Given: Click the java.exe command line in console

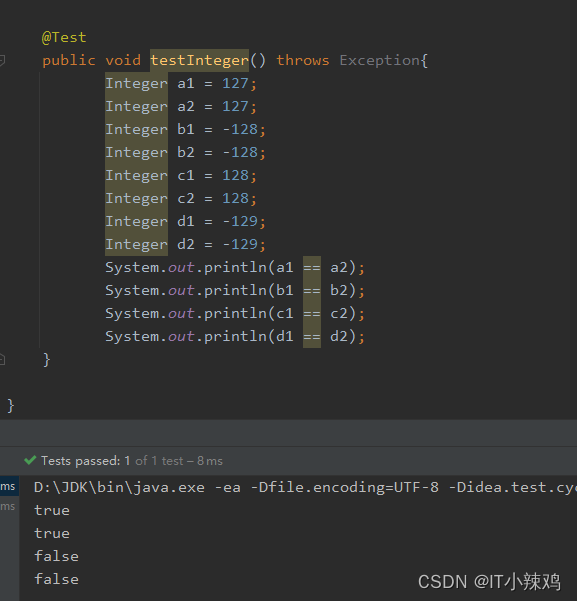Looking at the screenshot, I should point(305,488).
